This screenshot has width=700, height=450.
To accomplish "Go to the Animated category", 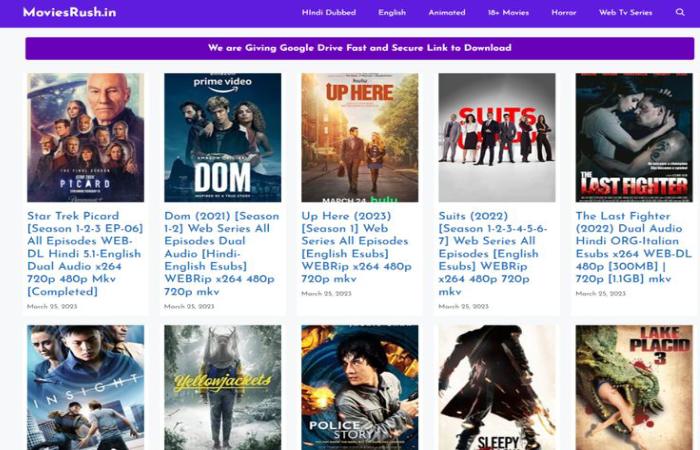I will tap(447, 13).
